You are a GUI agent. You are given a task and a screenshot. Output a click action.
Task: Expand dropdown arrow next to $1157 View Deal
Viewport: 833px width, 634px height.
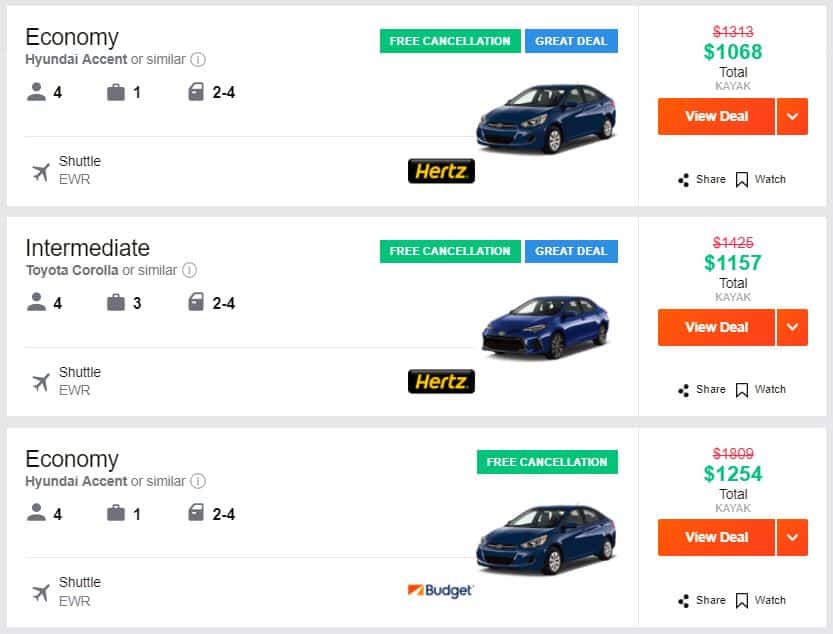tap(792, 327)
